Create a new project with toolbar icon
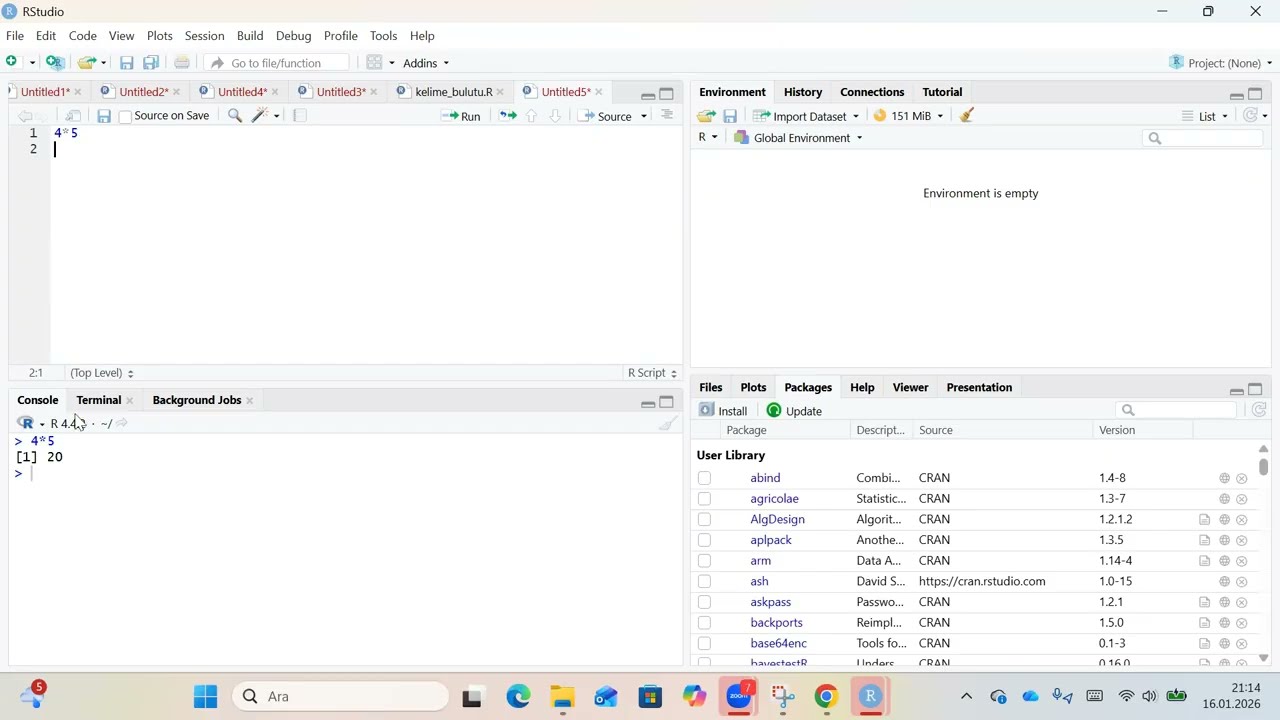Screen dimensions: 1280x720 click(x=55, y=63)
